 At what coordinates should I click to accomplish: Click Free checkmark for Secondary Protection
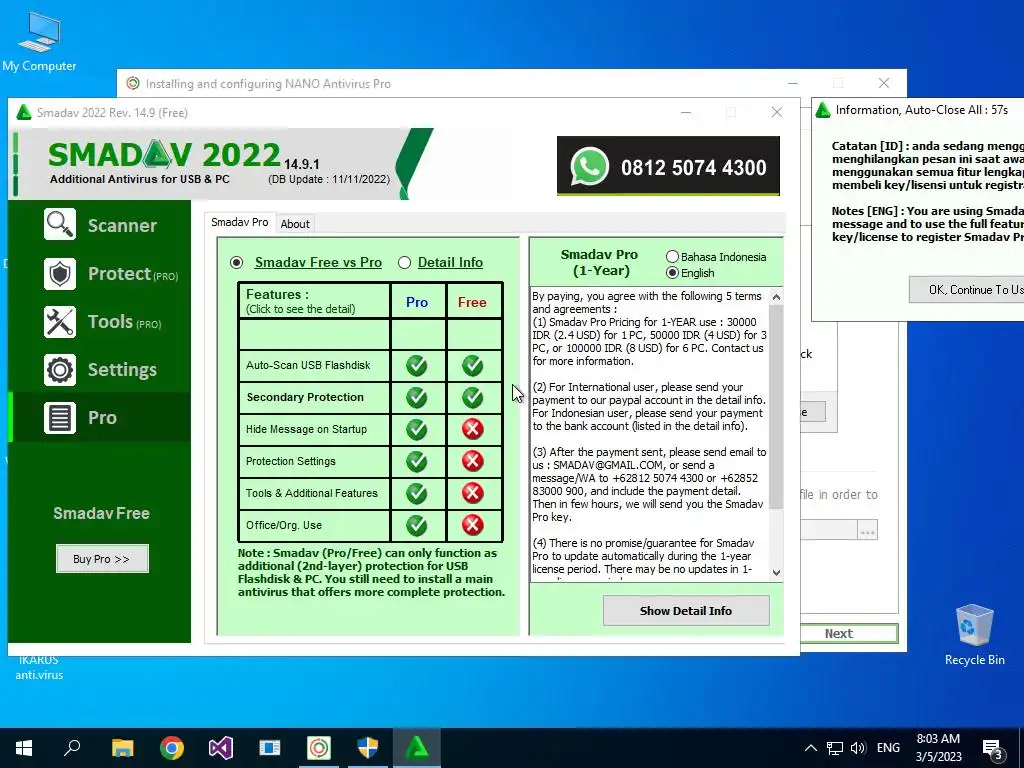[472, 398]
